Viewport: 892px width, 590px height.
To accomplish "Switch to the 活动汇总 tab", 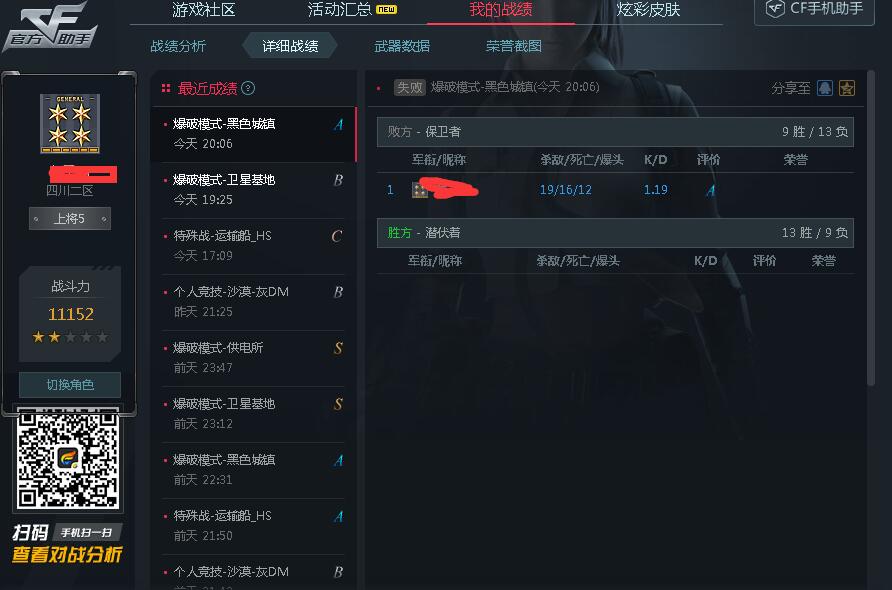I will 340,10.
